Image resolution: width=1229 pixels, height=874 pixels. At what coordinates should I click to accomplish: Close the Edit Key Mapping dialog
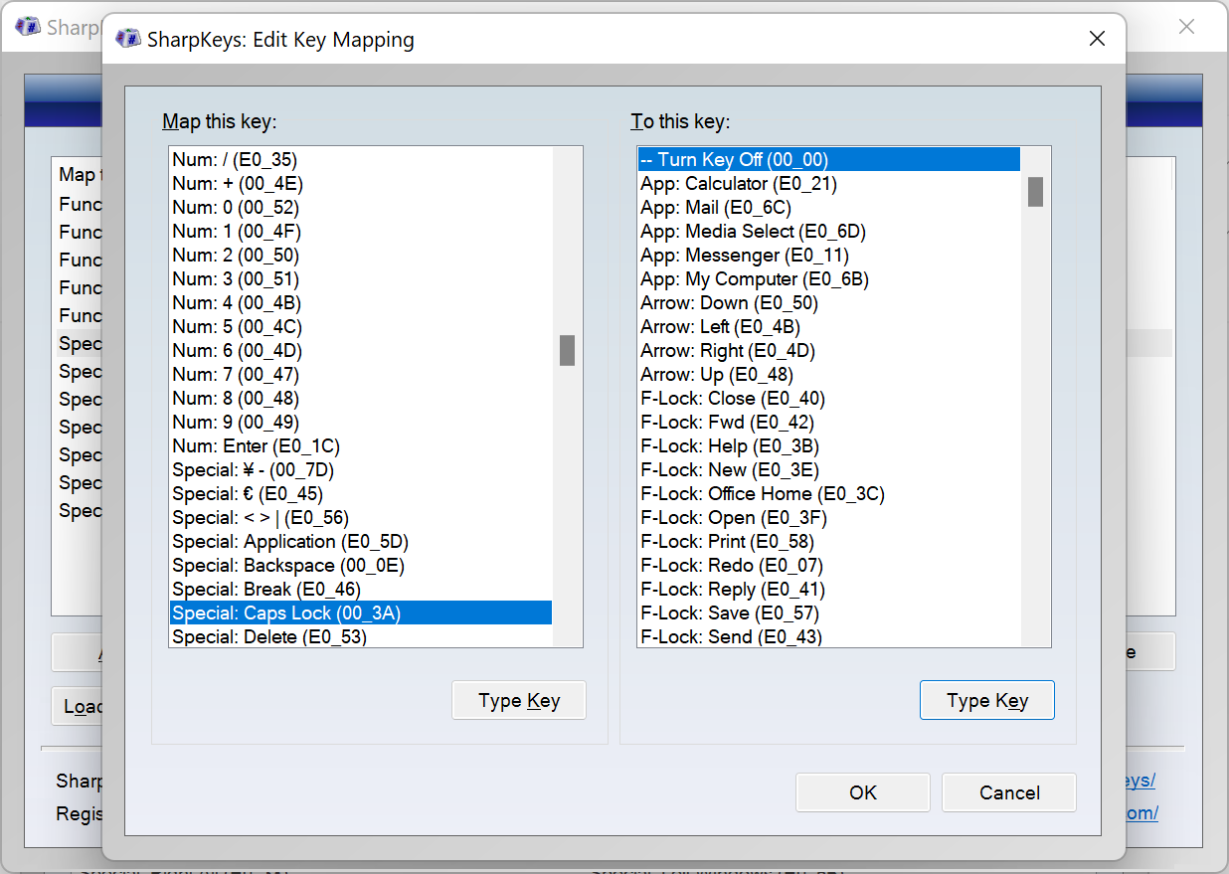[1096, 39]
